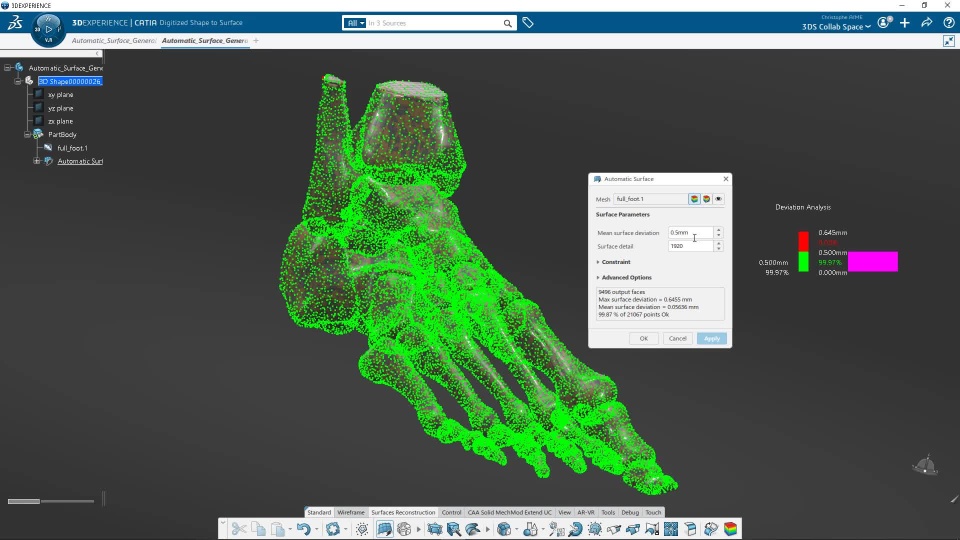960x540 pixels.
Task: Click the tag icon beside the search bar
Action: 528,23
